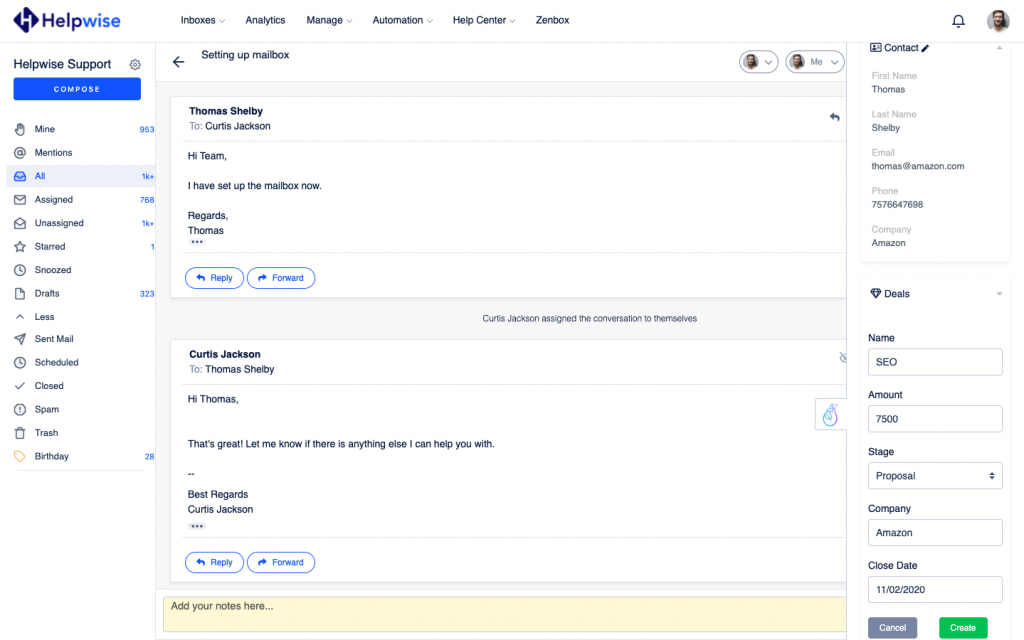This screenshot has width=1024, height=640.
Task: Click the Compose button
Action: (77, 89)
